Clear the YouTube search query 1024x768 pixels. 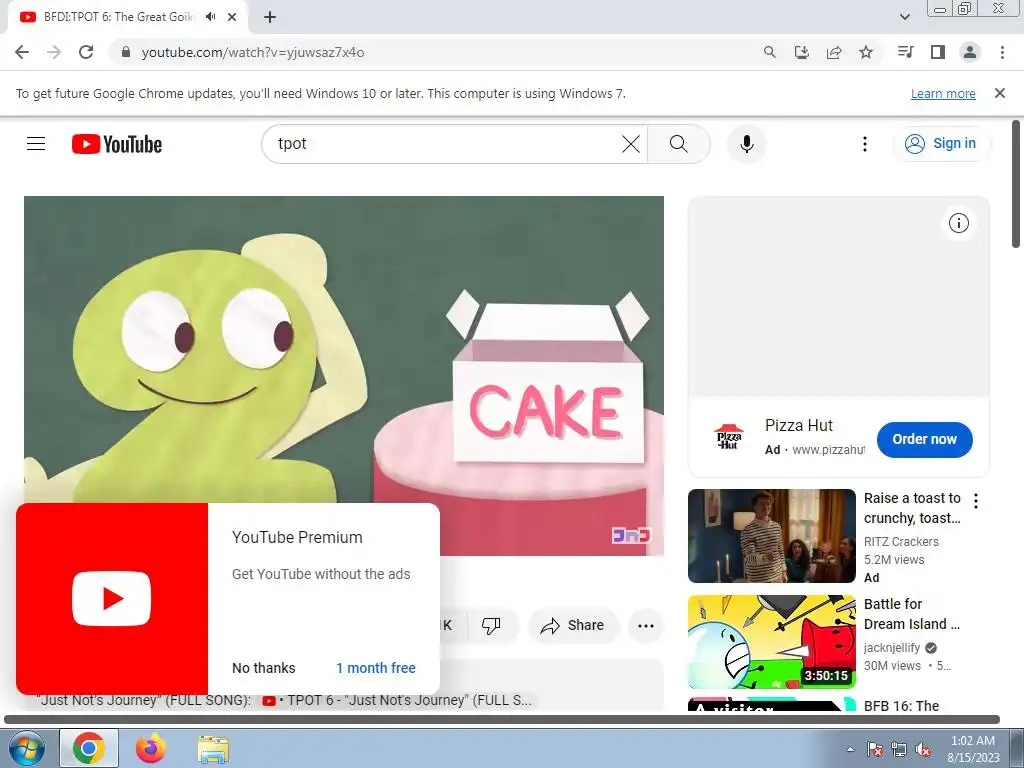click(631, 144)
